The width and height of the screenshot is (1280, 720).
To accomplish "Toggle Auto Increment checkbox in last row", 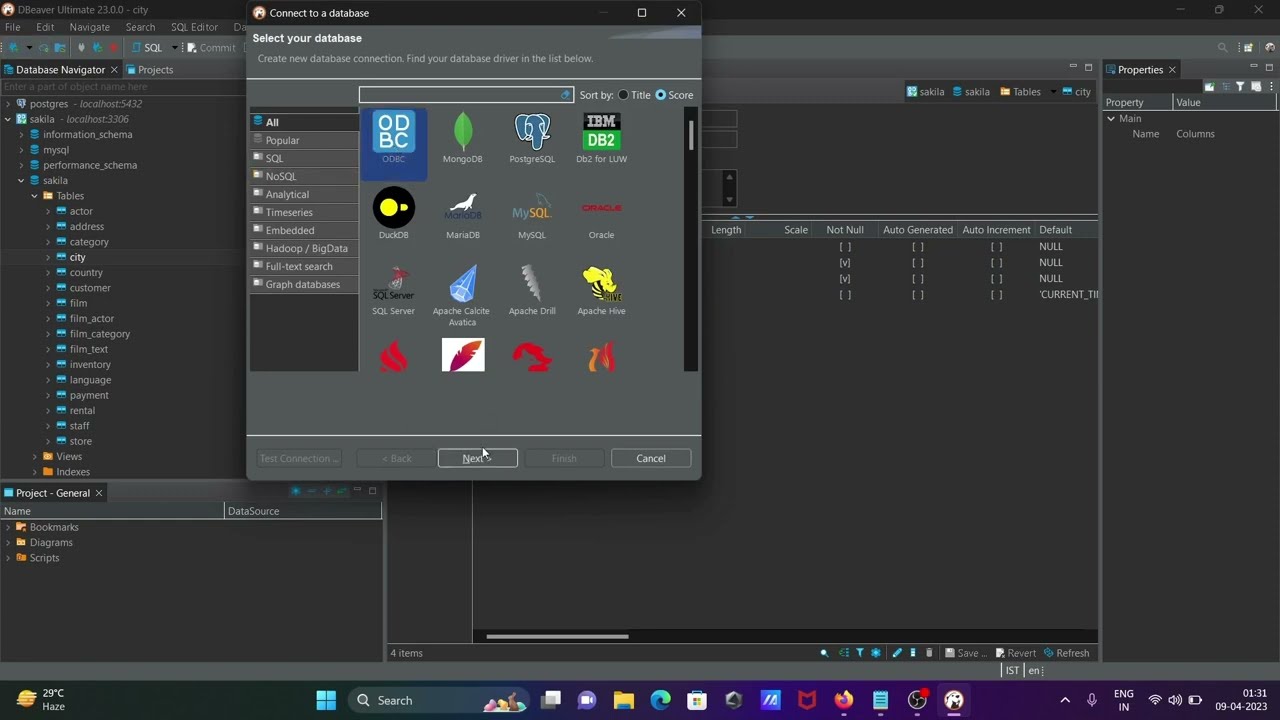I will 996,295.
